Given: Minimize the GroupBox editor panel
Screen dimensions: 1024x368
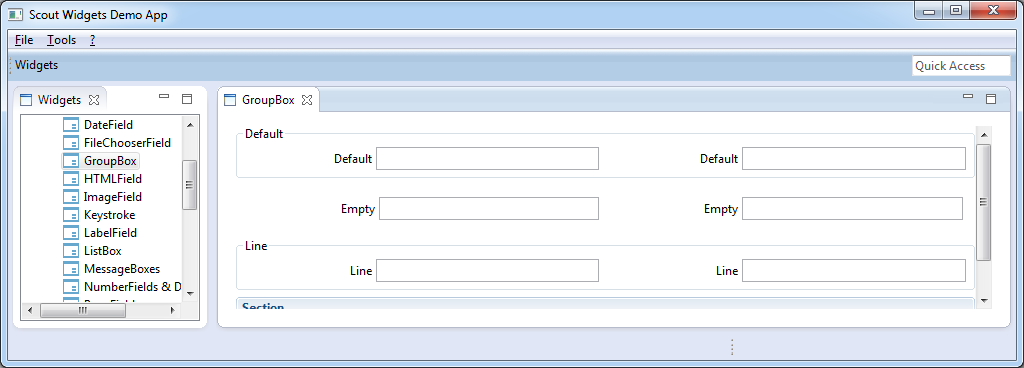Looking at the screenshot, I should click(968, 97).
